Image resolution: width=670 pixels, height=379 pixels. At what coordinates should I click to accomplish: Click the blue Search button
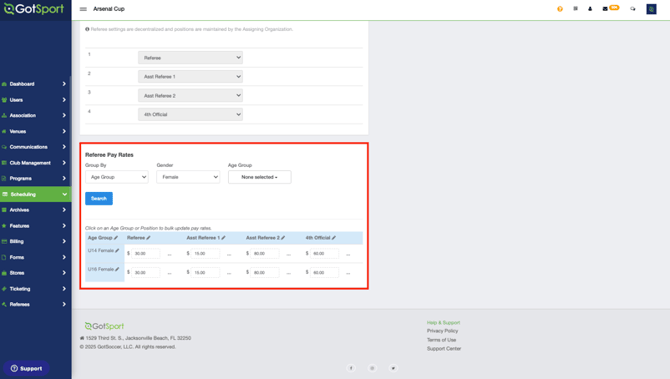[x=99, y=198]
